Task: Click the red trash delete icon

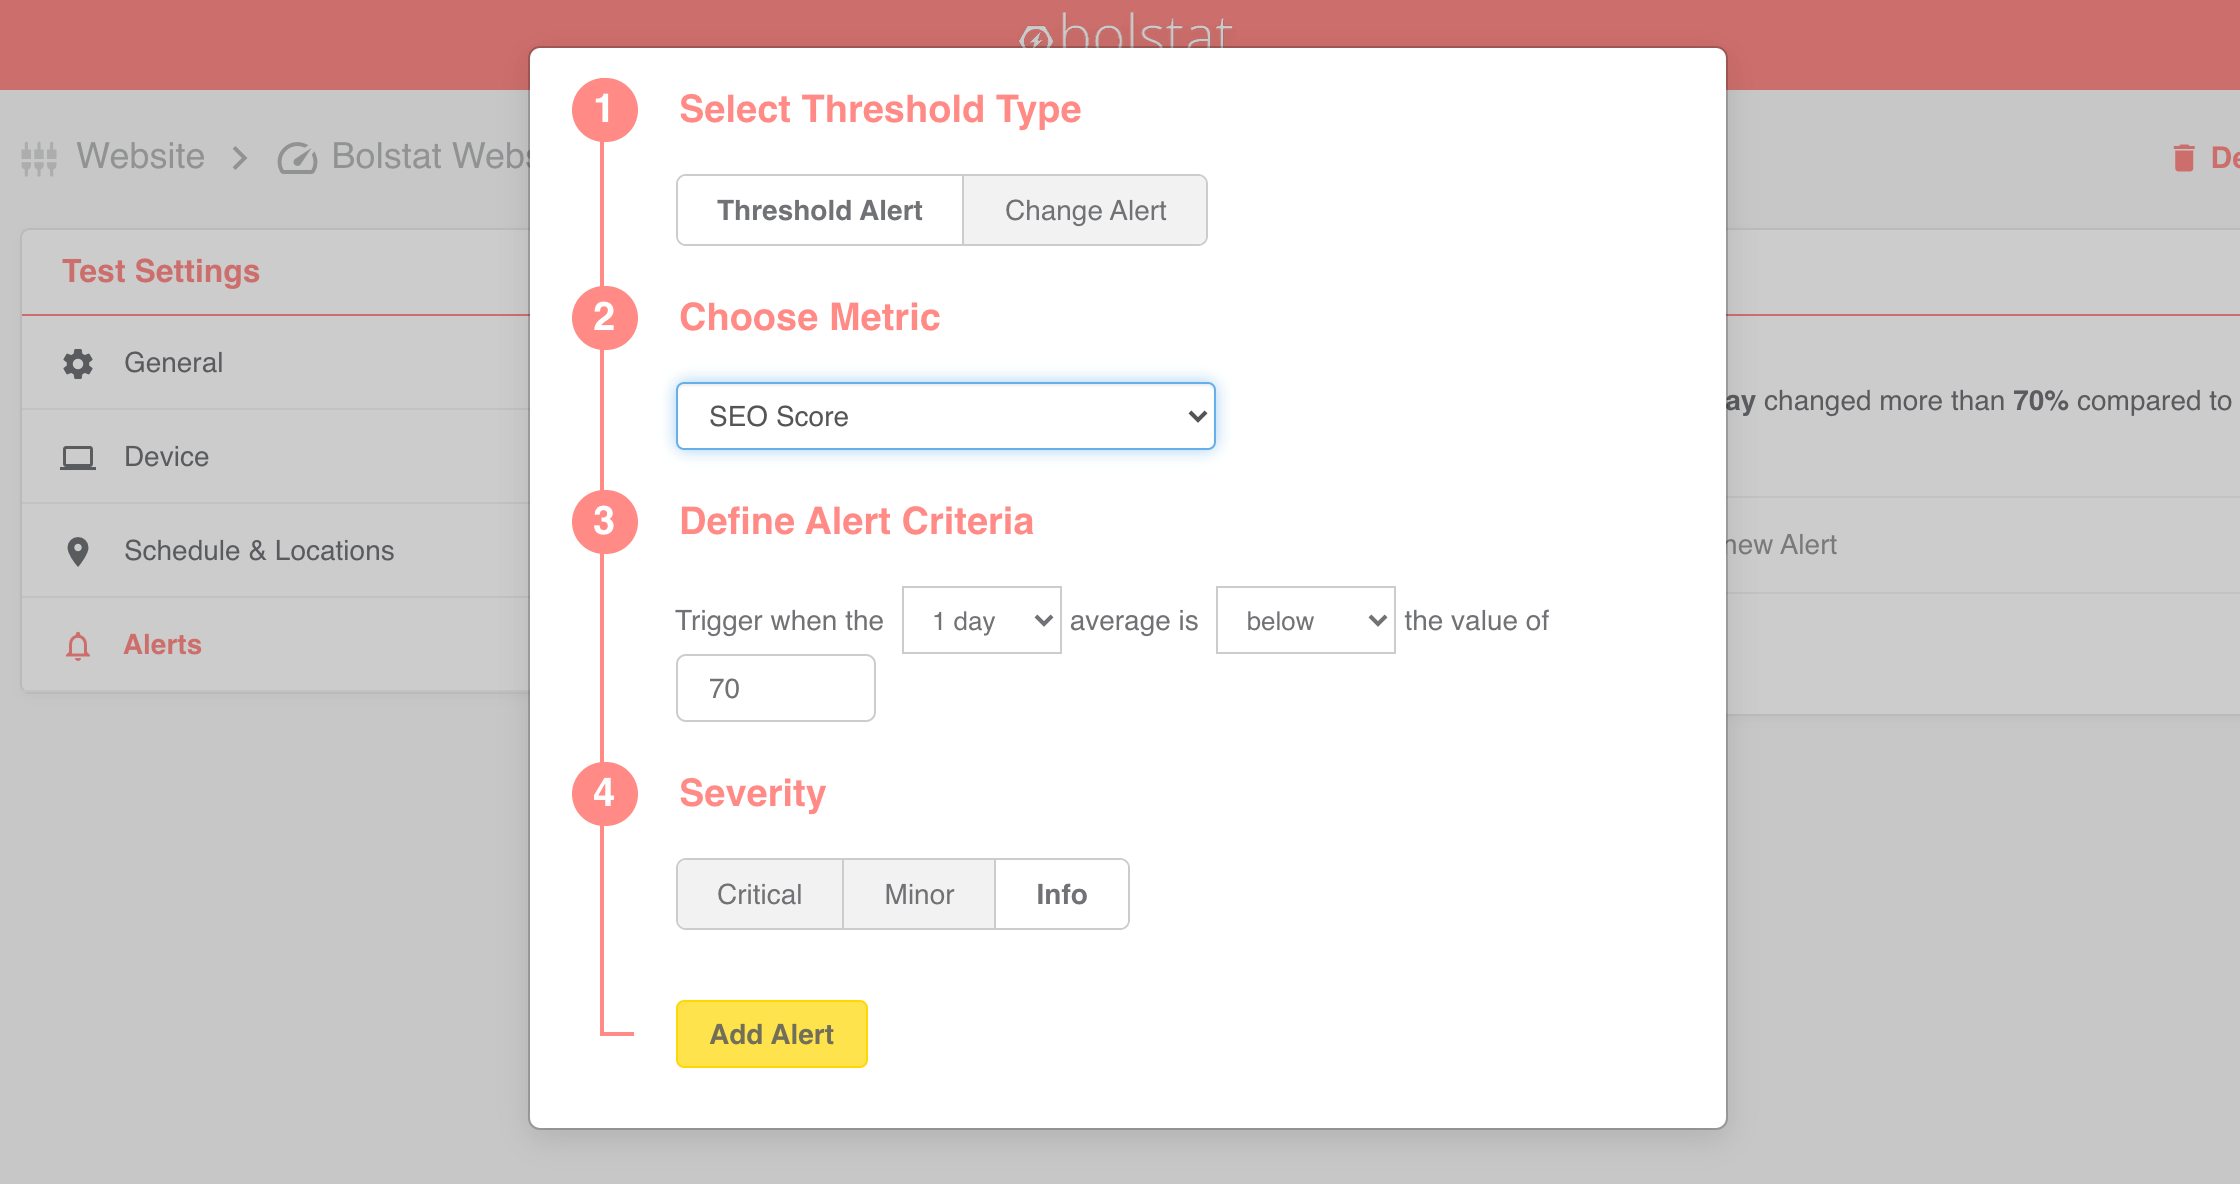Action: pos(2184,158)
